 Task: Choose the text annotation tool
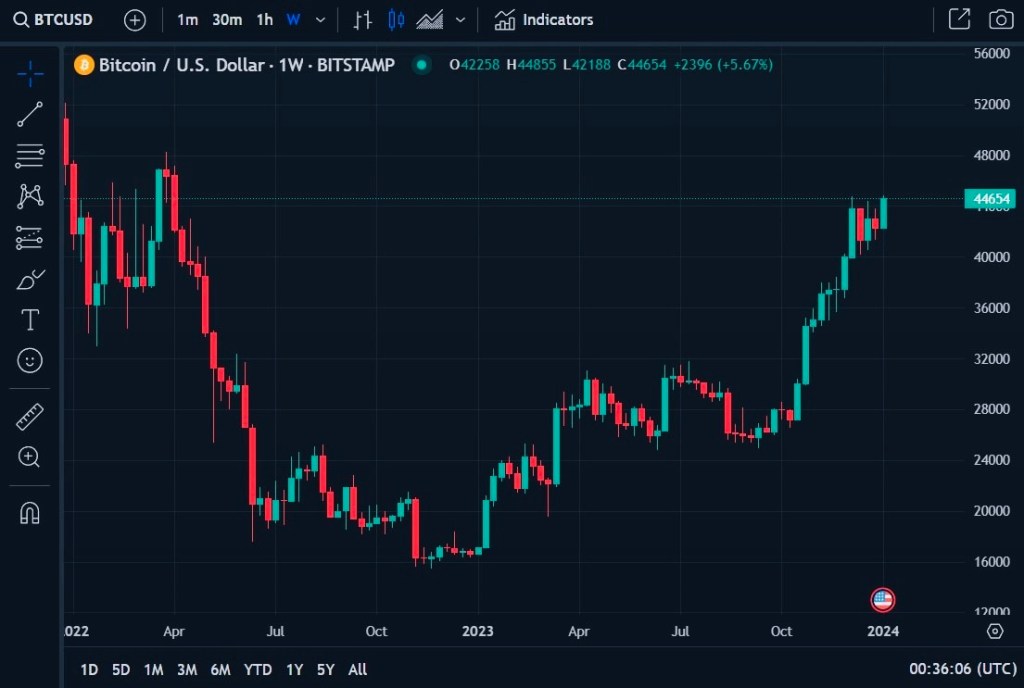tap(30, 320)
